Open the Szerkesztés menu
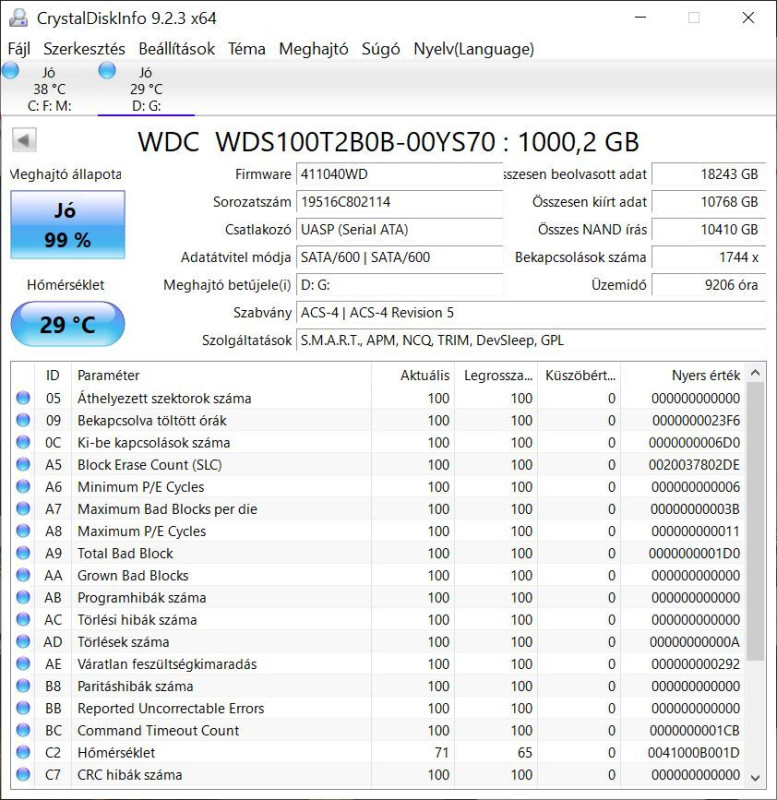 [x=84, y=49]
